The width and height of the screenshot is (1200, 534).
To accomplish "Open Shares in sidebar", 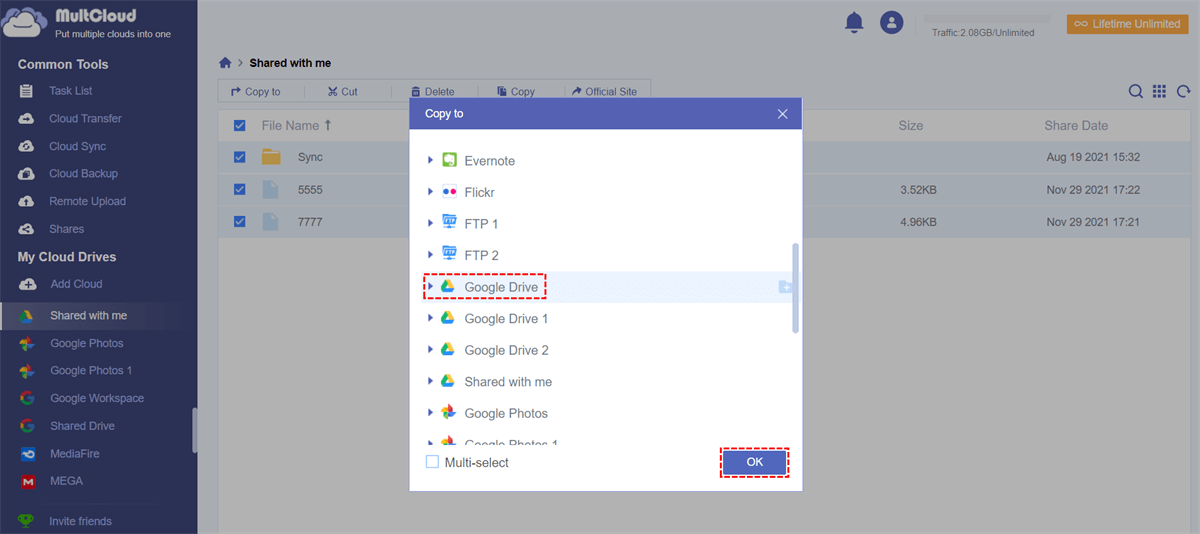I will pos(66,229).
